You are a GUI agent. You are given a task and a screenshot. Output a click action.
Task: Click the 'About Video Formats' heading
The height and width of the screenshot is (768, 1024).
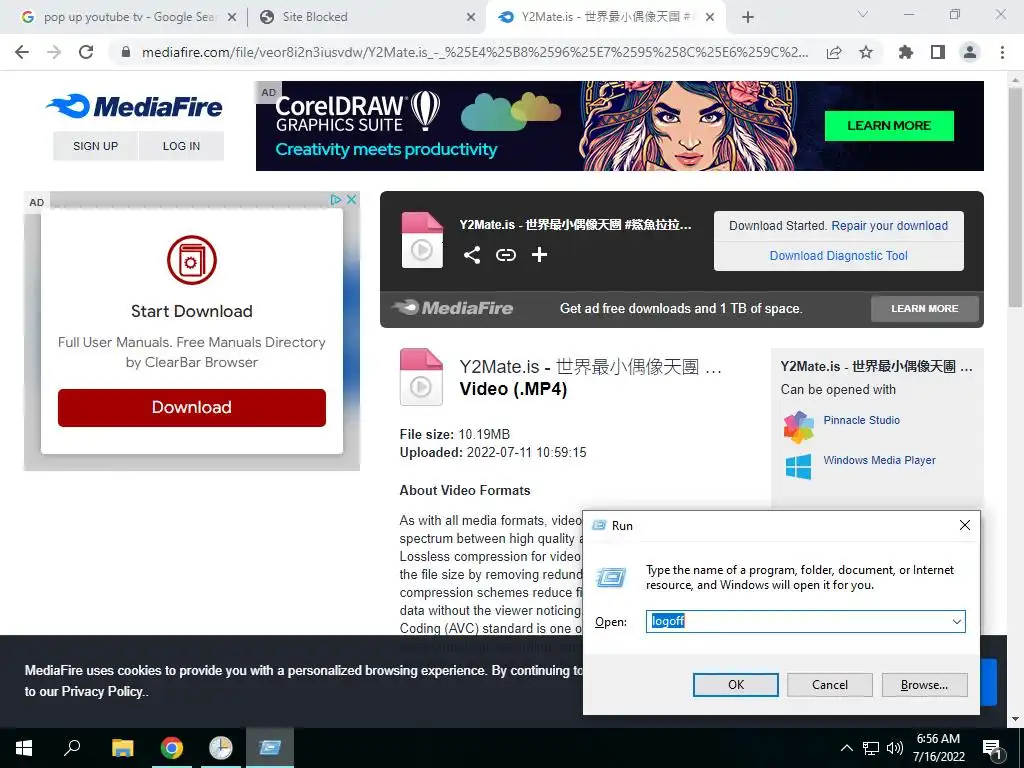(x=465, y=490)
